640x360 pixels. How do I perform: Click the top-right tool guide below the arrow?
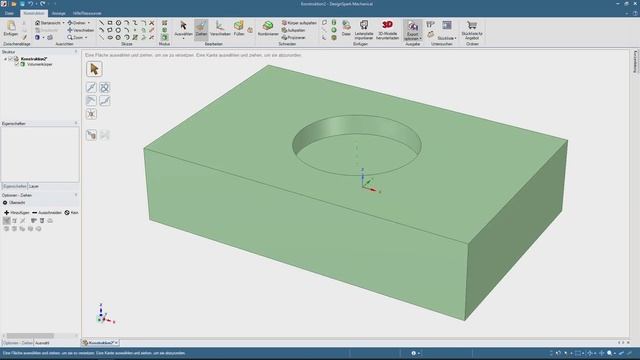(105, 87)
